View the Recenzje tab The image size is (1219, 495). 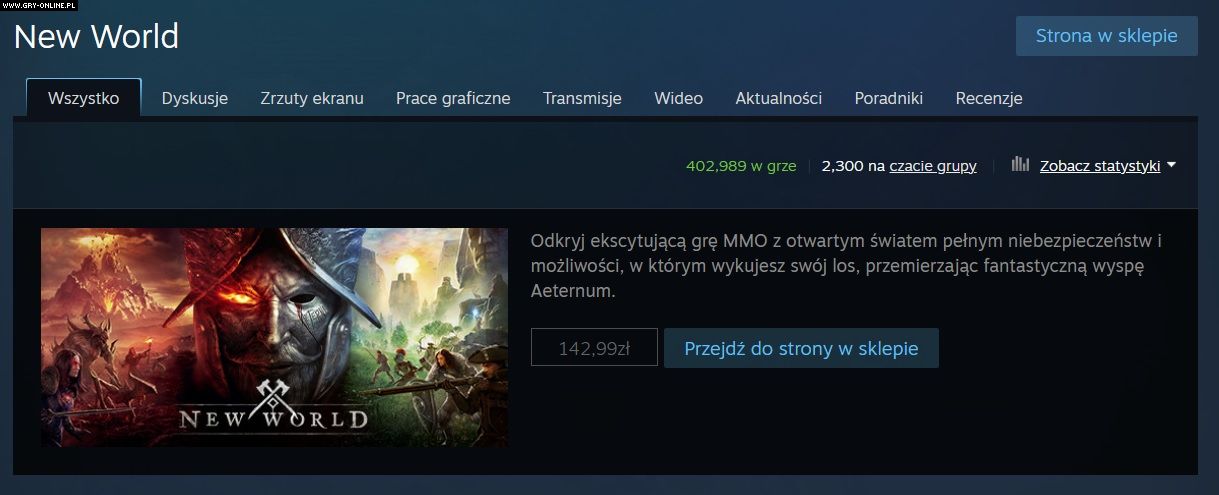tap(989, 98)
